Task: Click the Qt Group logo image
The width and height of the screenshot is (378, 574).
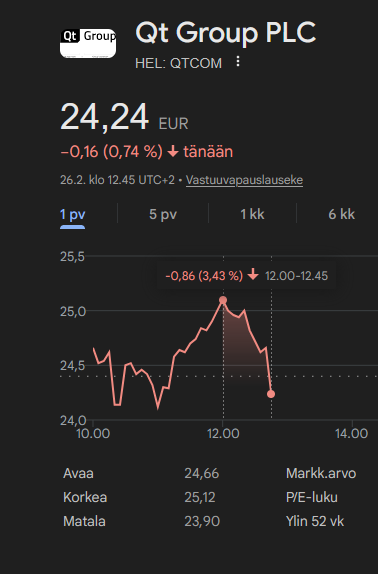Action: [88, 43]
